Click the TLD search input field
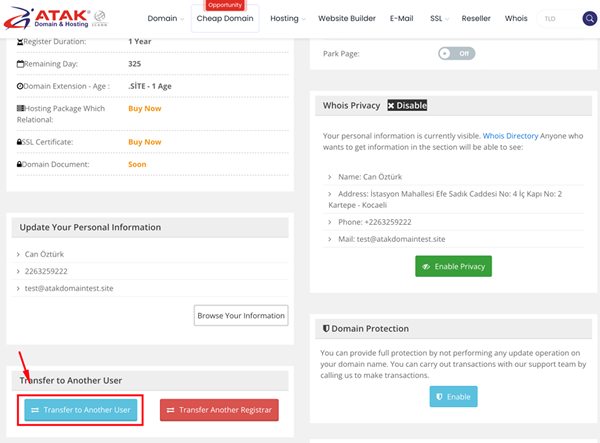Image resolution: width=600 pixels, height=443 pixels. (x=559, y=18)
